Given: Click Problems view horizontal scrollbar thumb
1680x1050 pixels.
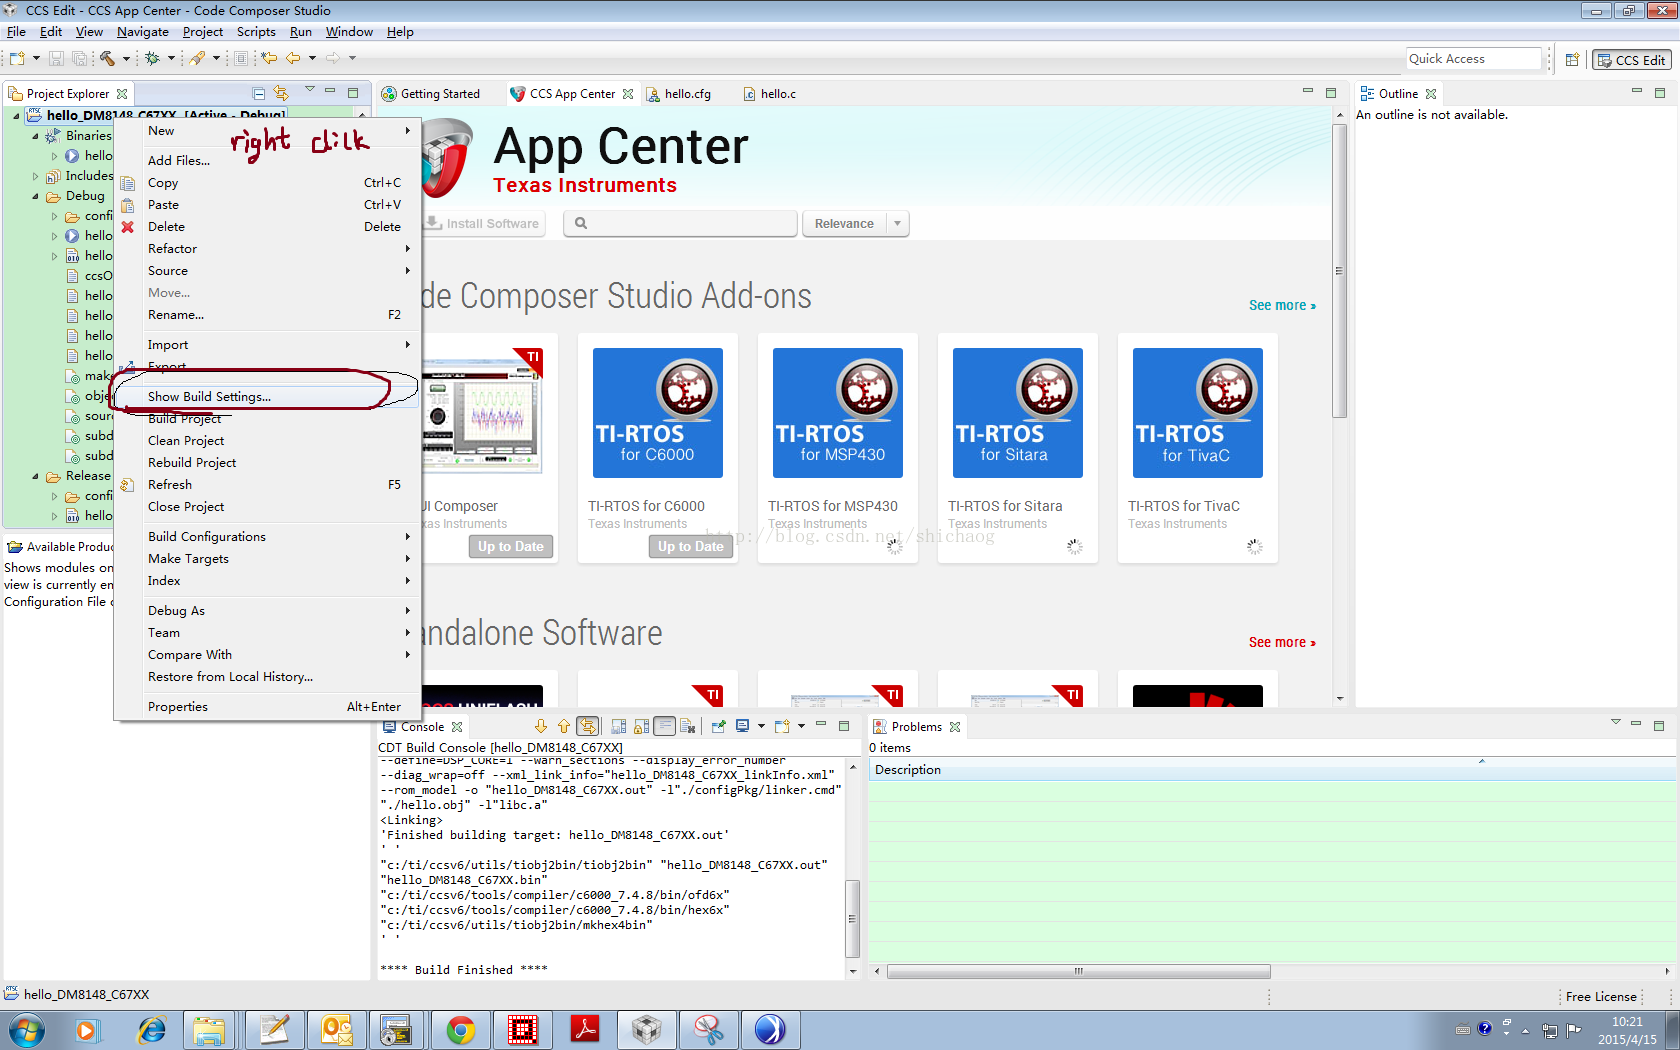Looking at the screenshot, I should pos(1078,971).
